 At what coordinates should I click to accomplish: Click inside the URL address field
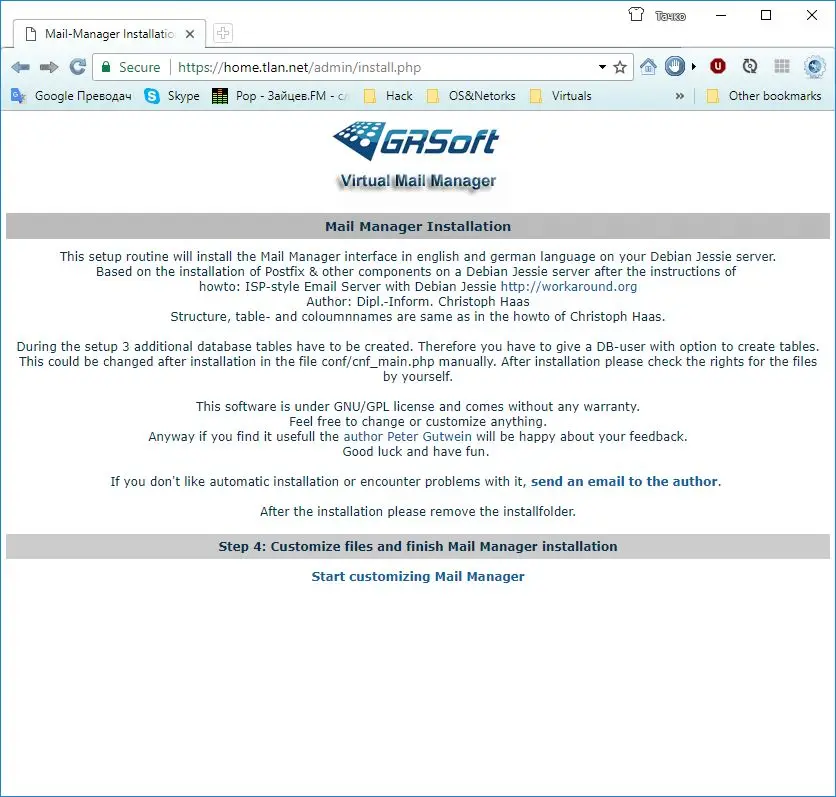[x=380, y=67]
